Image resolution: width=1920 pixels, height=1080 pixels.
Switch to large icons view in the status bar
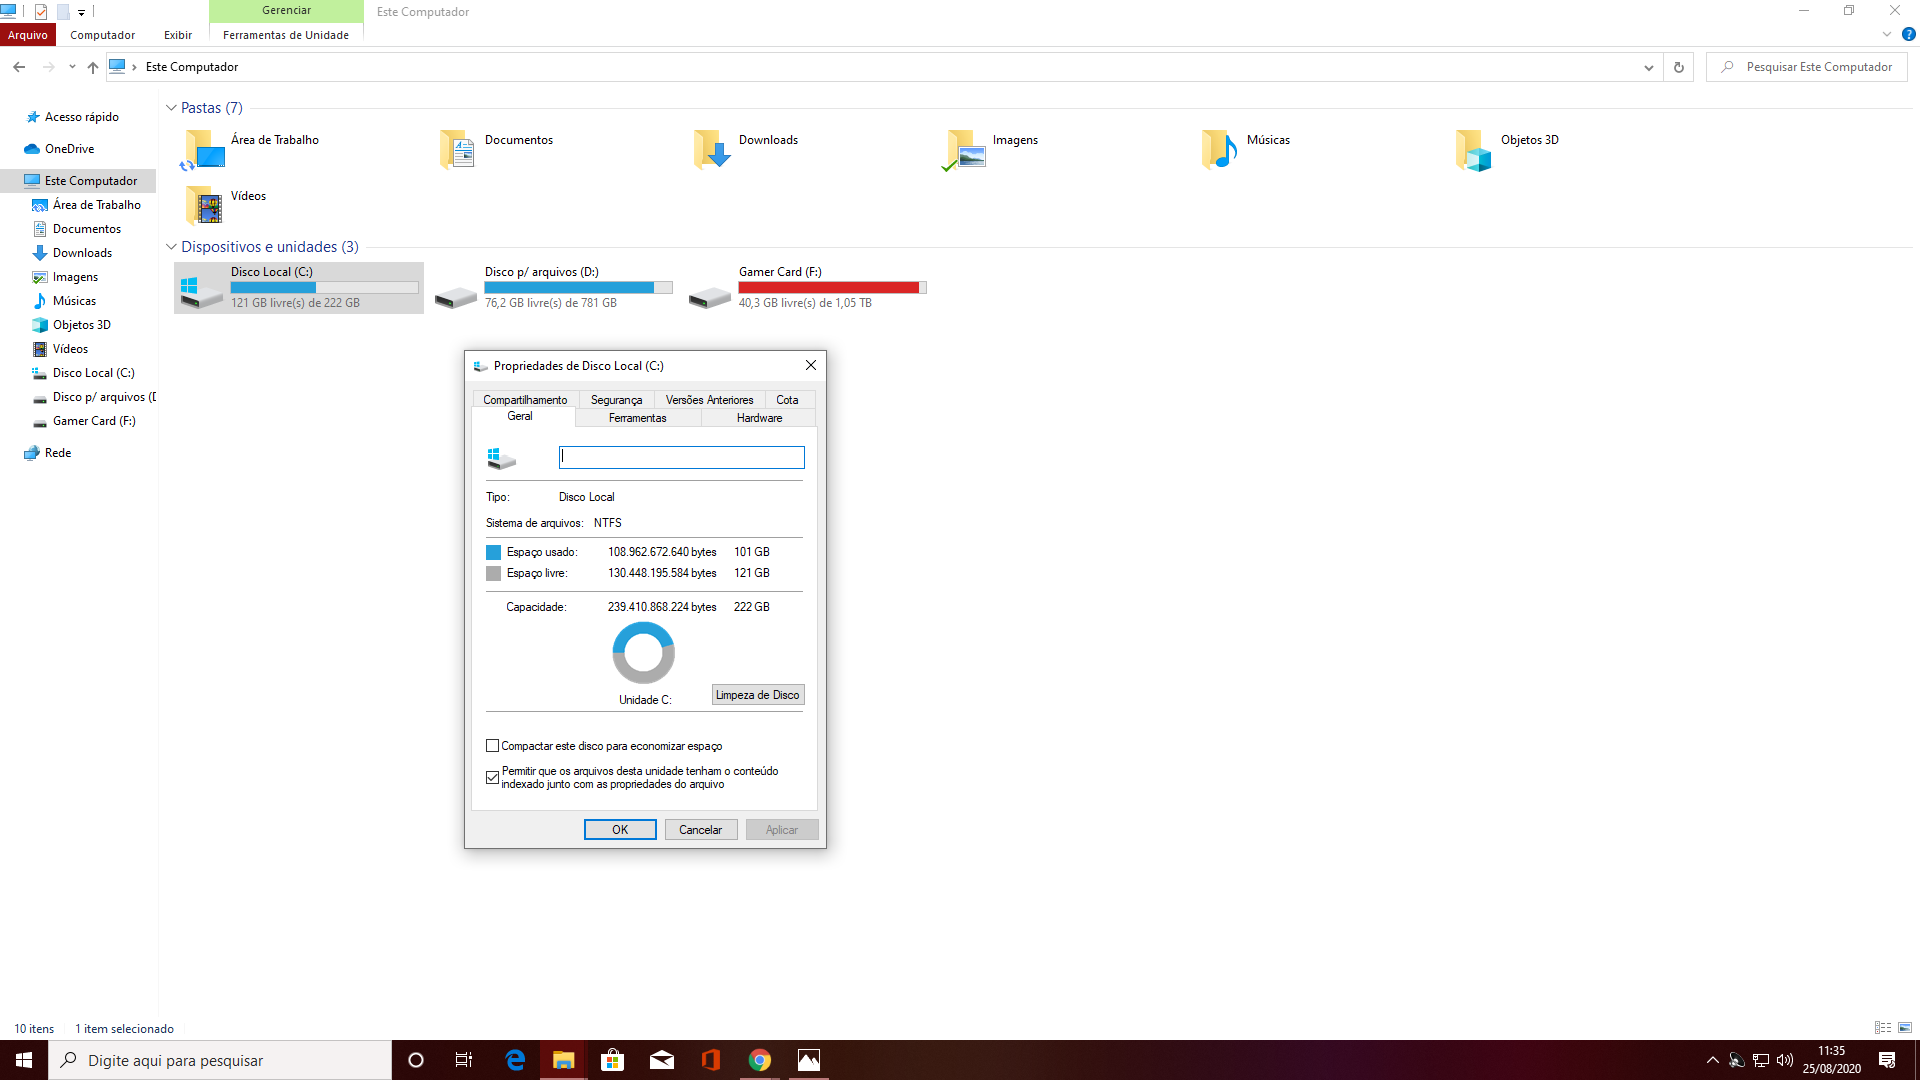pos(1905,1028)
